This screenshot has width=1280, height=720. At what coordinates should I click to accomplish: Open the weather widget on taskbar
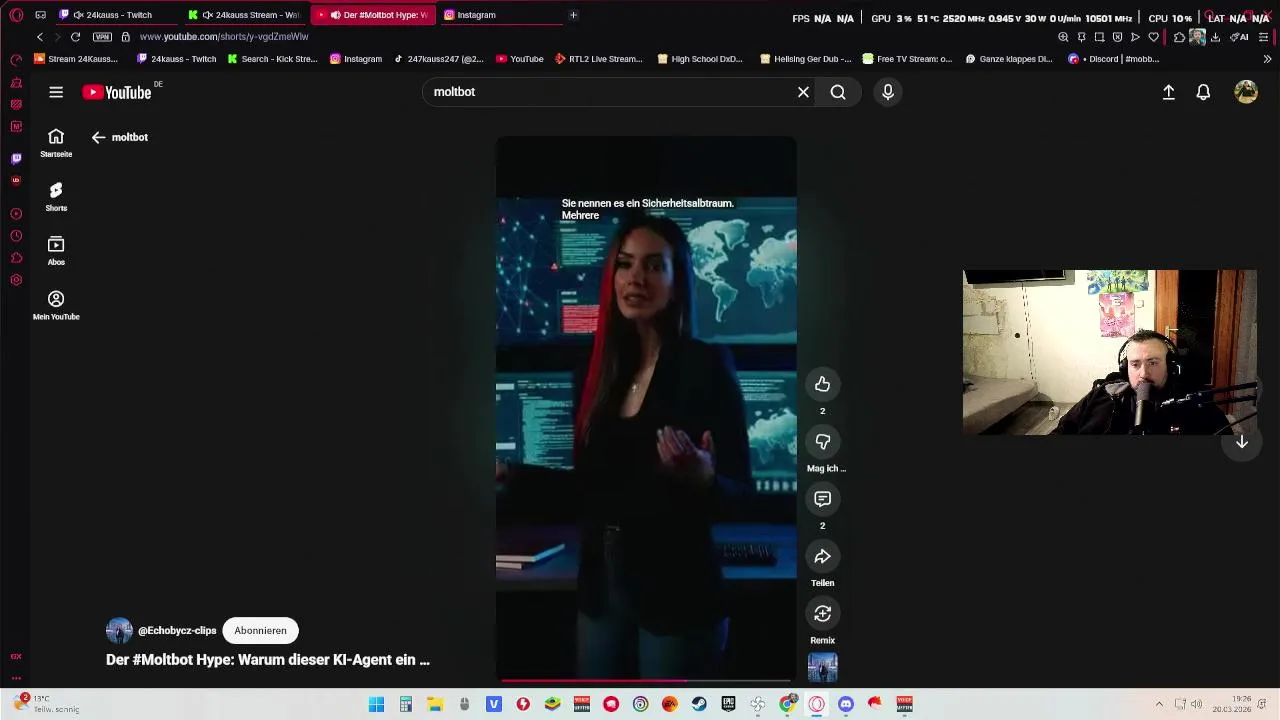point(45,704)
